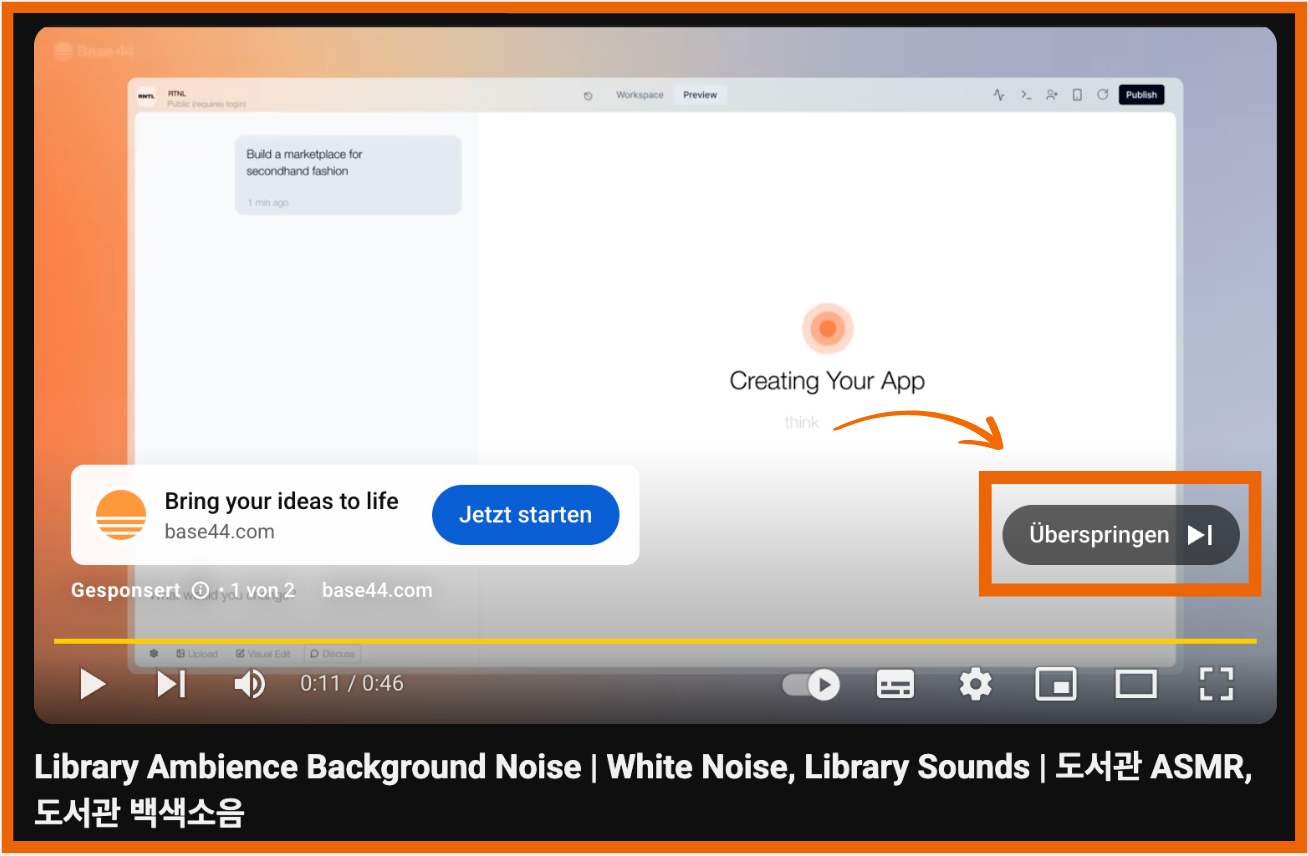Switch to miniplayer mode
Image resolution: width=1308 pixels, height=856 pixels.
pyautogui.click(x=1056, y=684)
